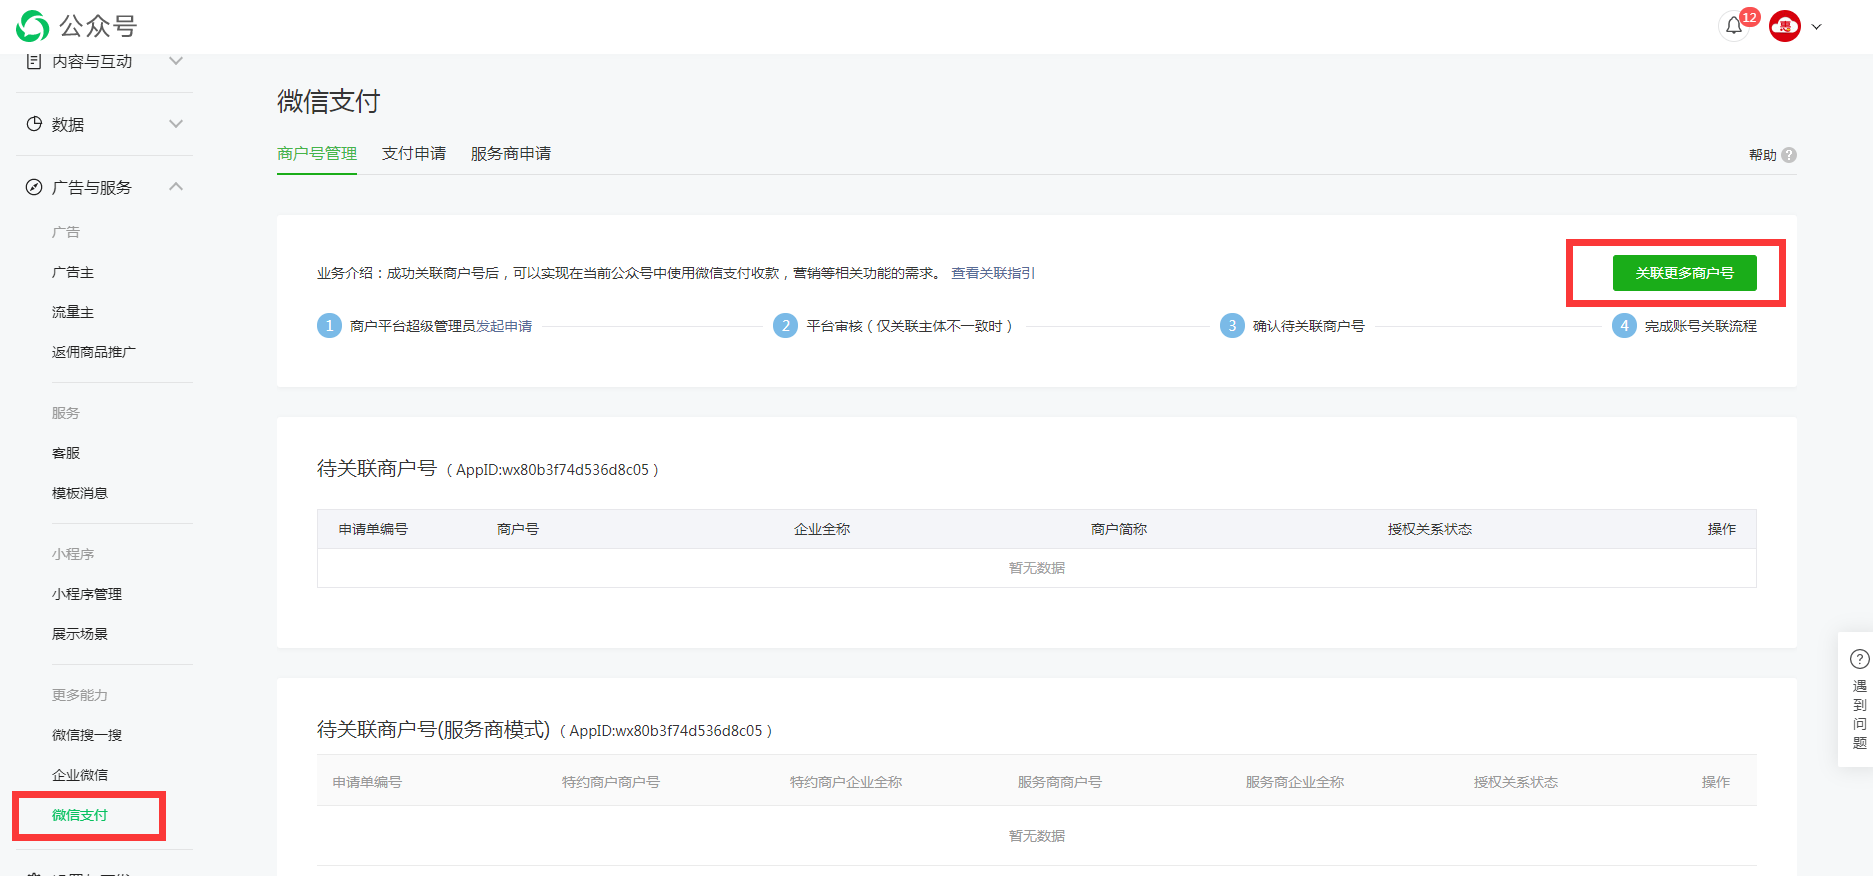The height and width of the screenshot is (876, 1873).
Task: Click the 特约商户企业全称 column header
Action: click(846, 782)
